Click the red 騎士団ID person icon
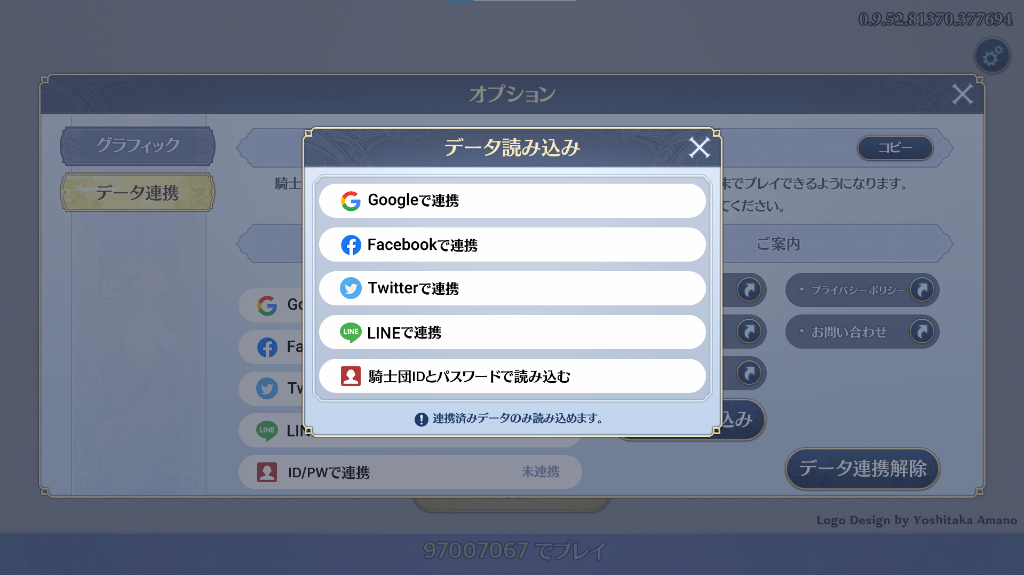Image resolution: width=1024 pixels, height=575 pixels. 351,376
